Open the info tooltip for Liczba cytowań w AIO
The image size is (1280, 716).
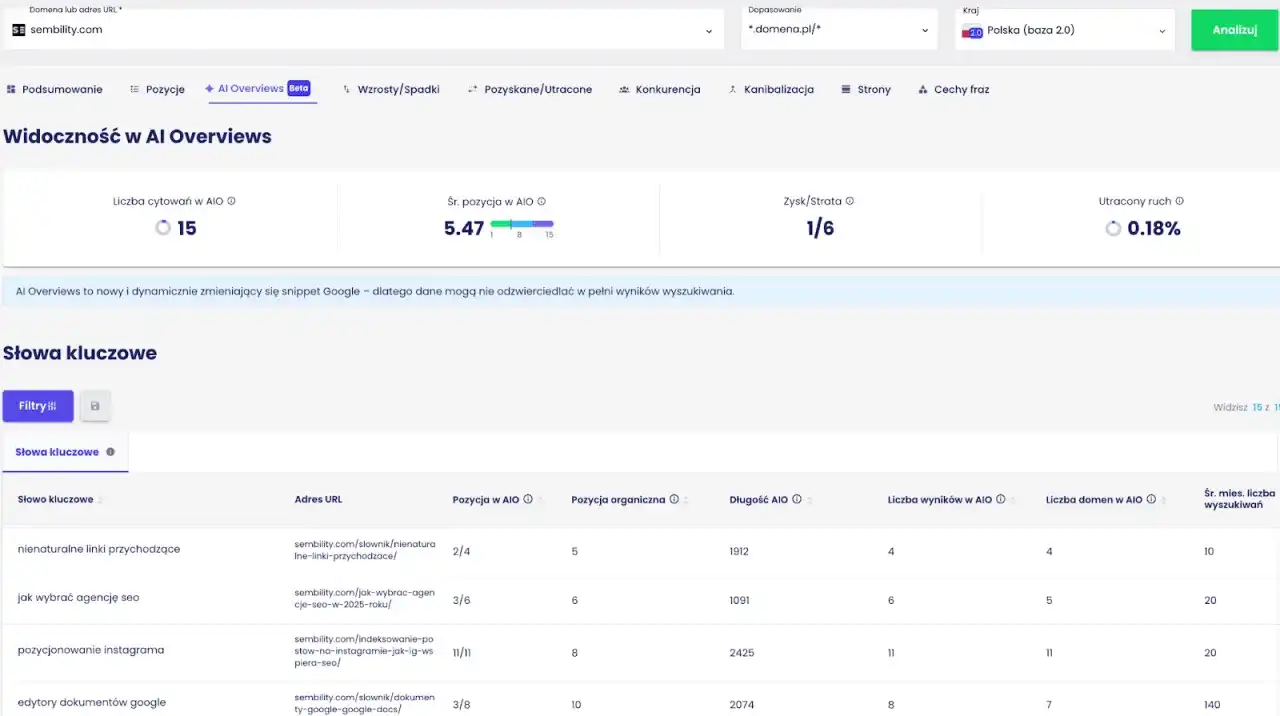231,200
